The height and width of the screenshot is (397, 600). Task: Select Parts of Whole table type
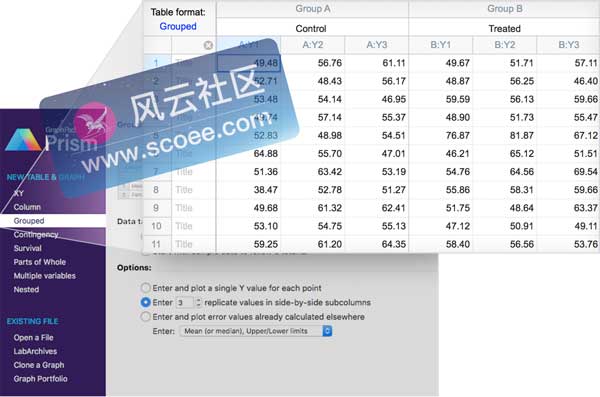point(40,262)
